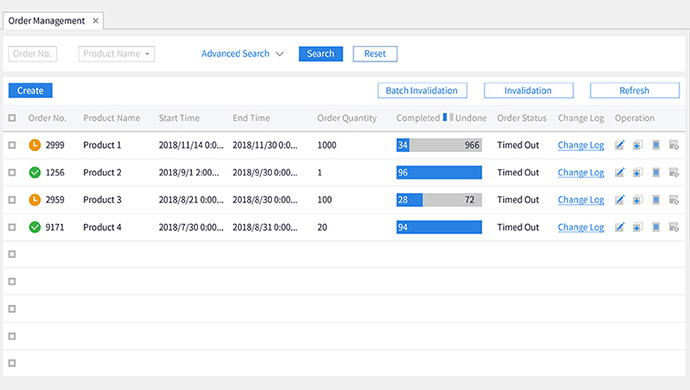690x390 pixels.
Task: Tick the select-all checkbox in the table header
Action: click(x=12, y=118)
